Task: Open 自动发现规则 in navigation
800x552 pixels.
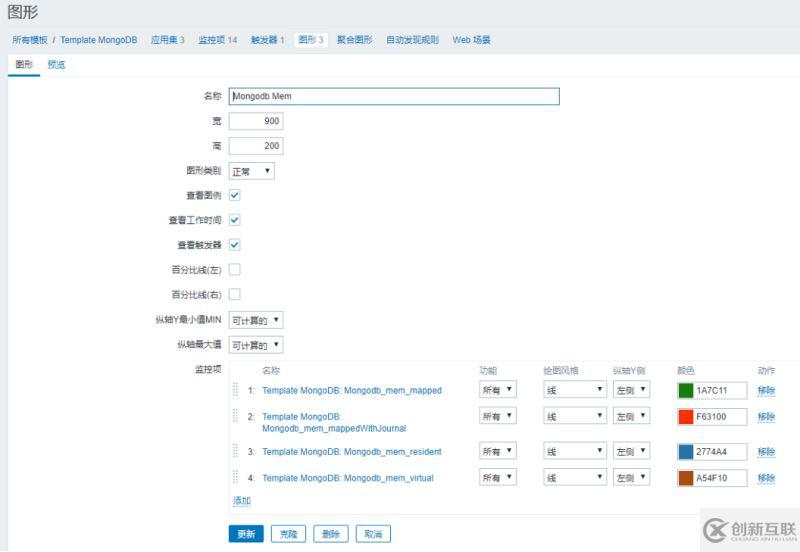Action: 412,39
